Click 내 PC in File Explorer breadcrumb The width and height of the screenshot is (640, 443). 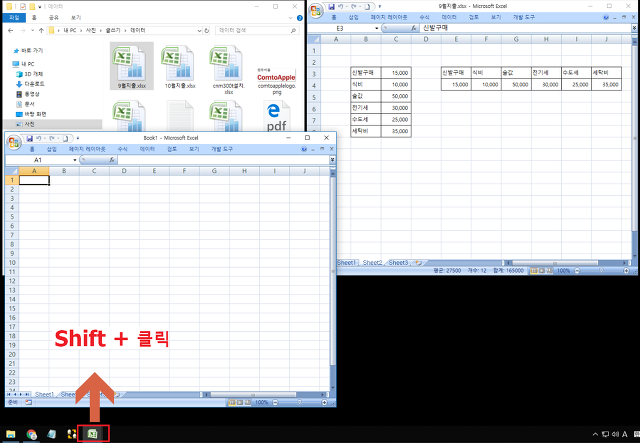[x=70, y=31]
